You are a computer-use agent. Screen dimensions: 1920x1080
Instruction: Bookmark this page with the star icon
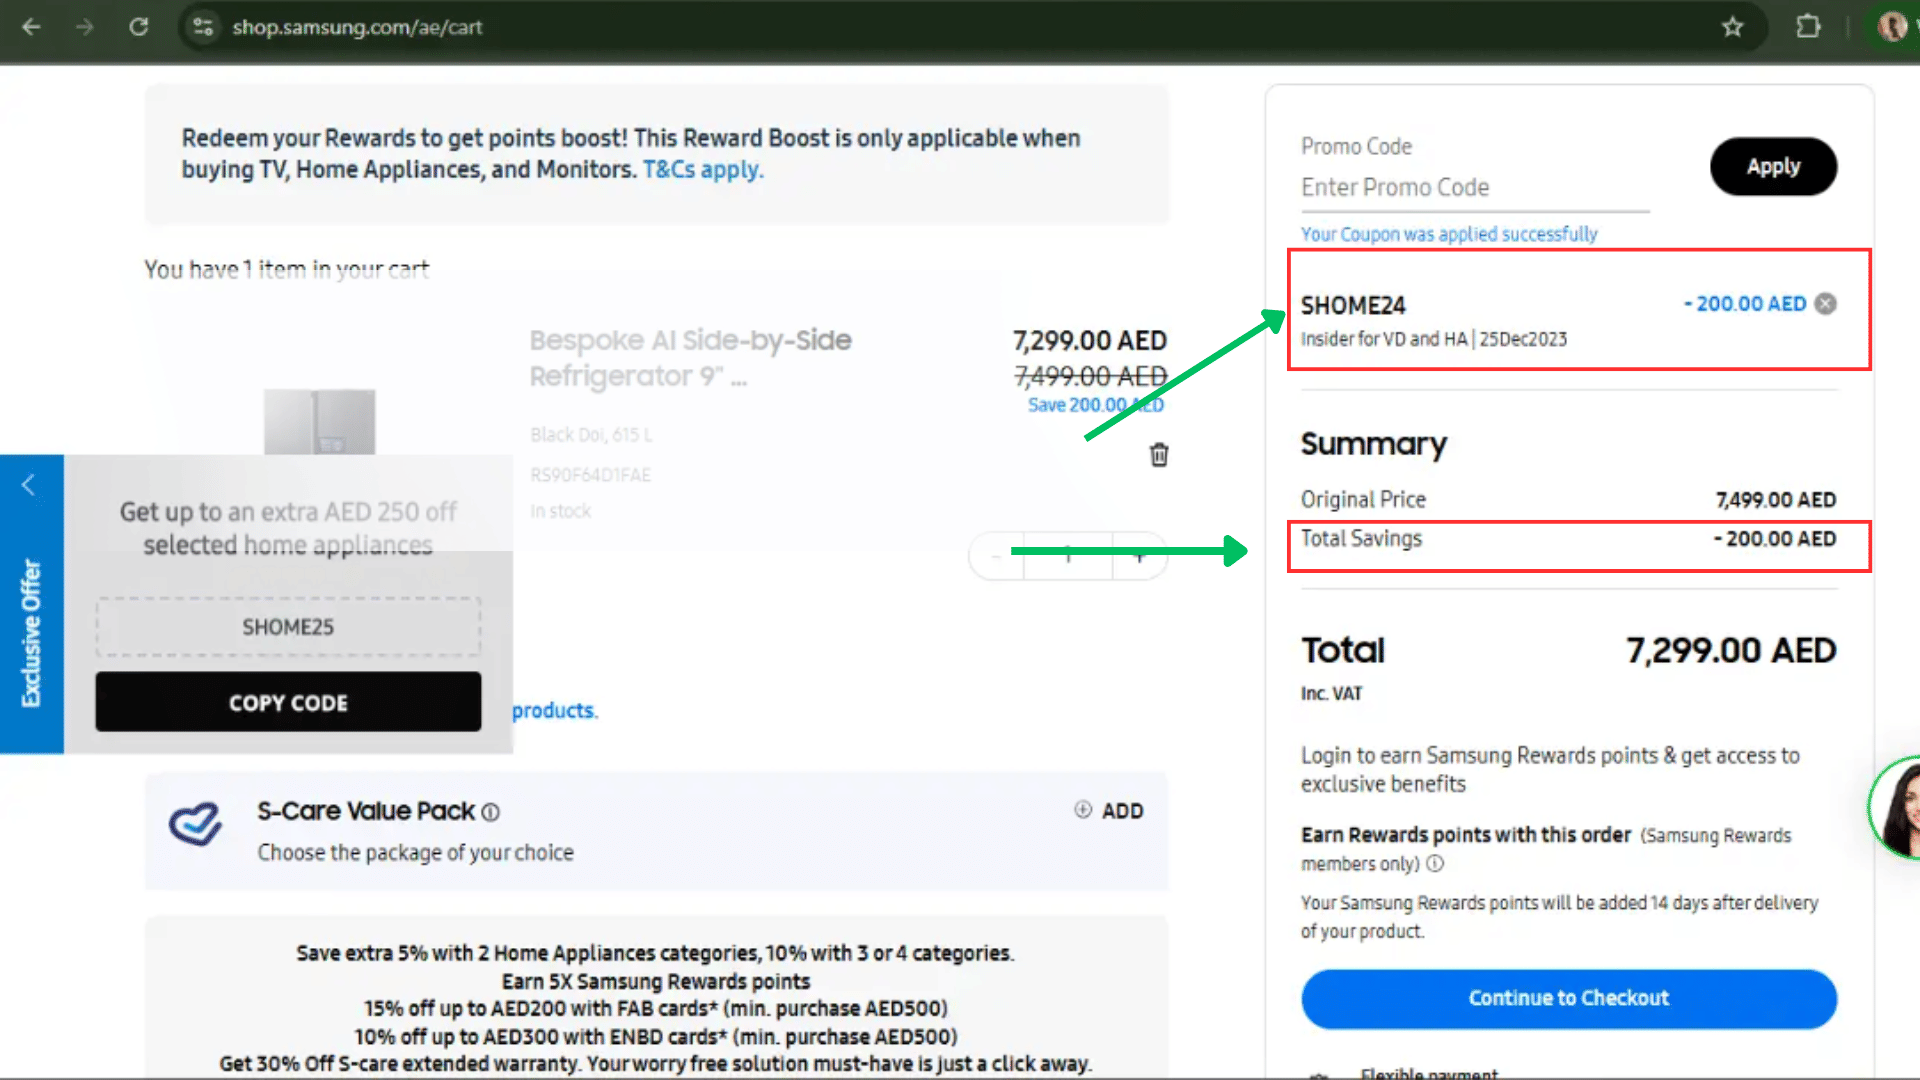(1732, 27)
